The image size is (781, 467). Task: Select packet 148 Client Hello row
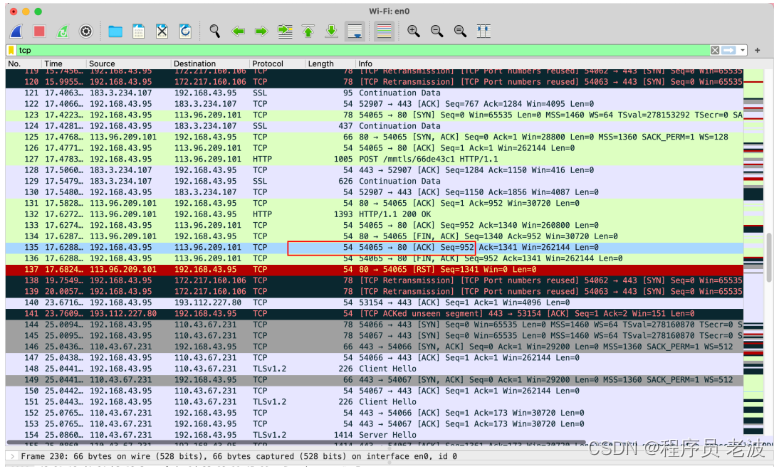click(x=375, y=369)
